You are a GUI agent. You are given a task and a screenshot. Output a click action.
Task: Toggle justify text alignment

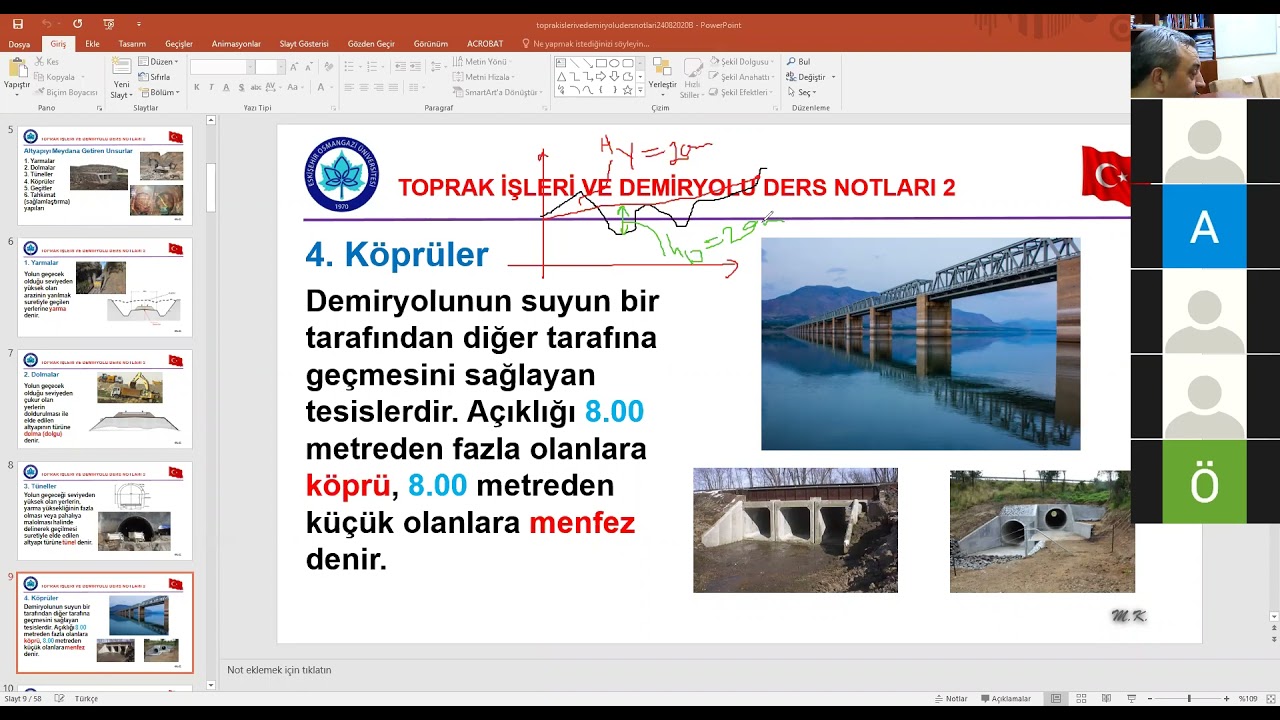pyautogui.click(x=394, y=88)
